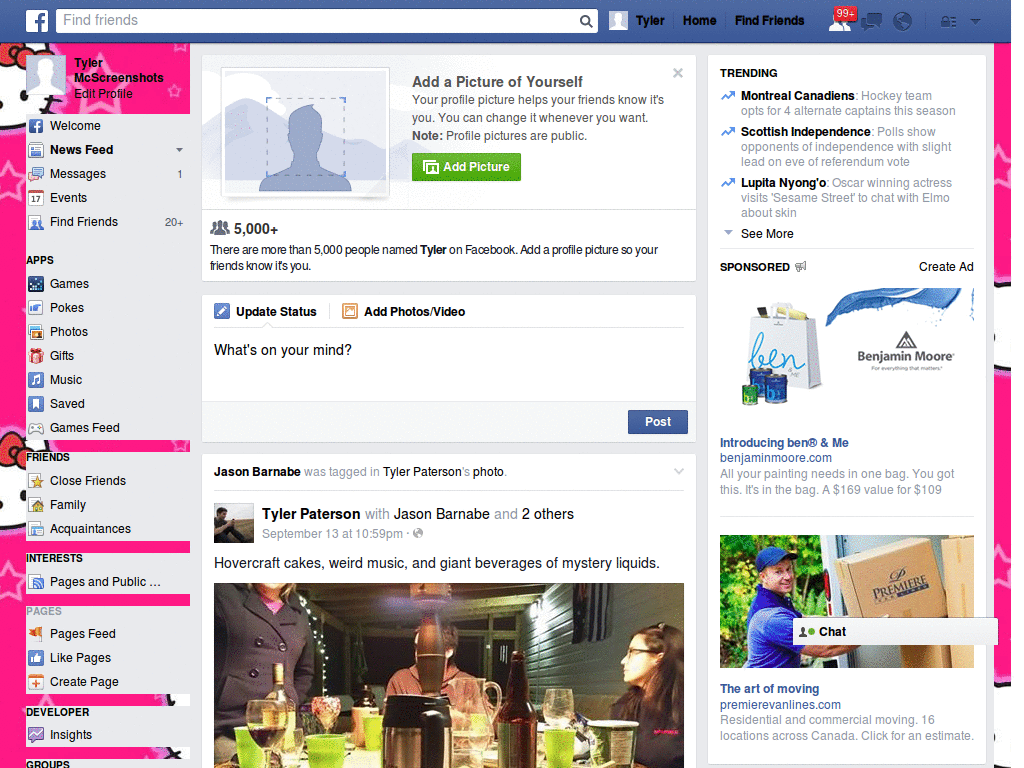
Task: Open Music app icon
Action: [x=36, y=380]
